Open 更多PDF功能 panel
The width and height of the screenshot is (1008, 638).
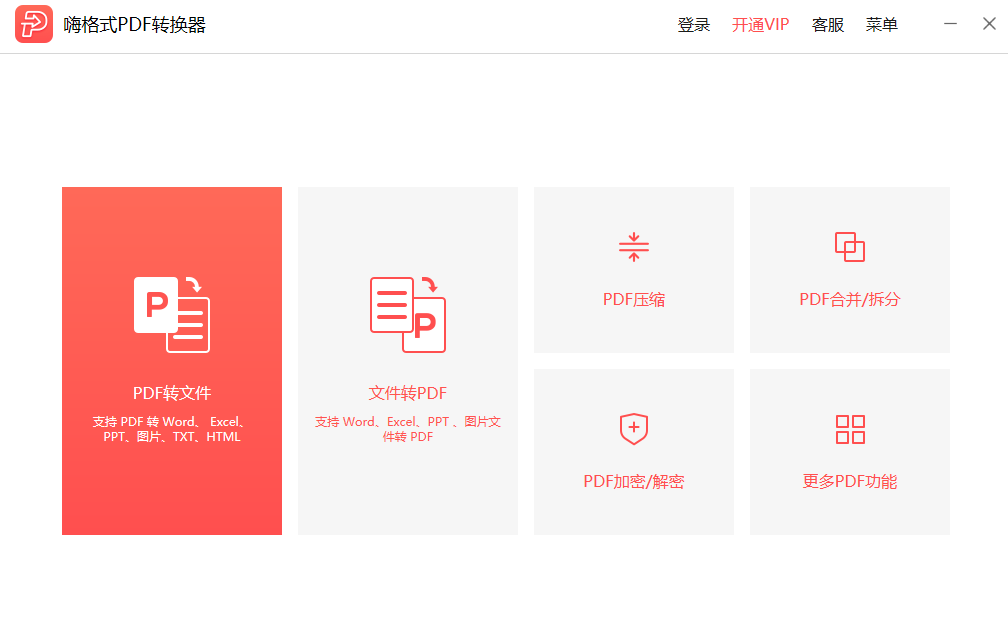pyautogui.click(x=849, y=451)
